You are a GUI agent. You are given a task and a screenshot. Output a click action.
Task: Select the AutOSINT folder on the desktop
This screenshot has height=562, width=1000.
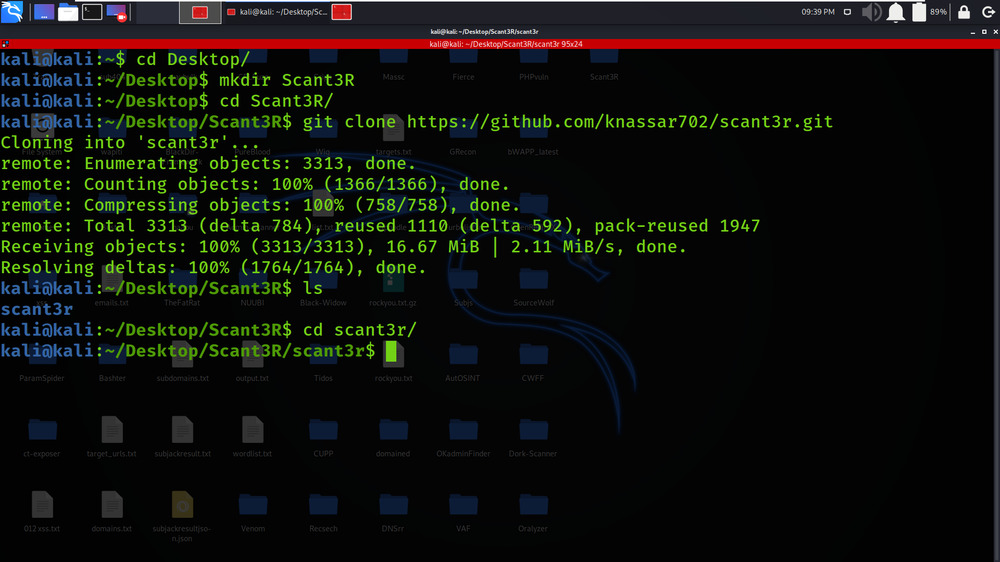(463, 362)
